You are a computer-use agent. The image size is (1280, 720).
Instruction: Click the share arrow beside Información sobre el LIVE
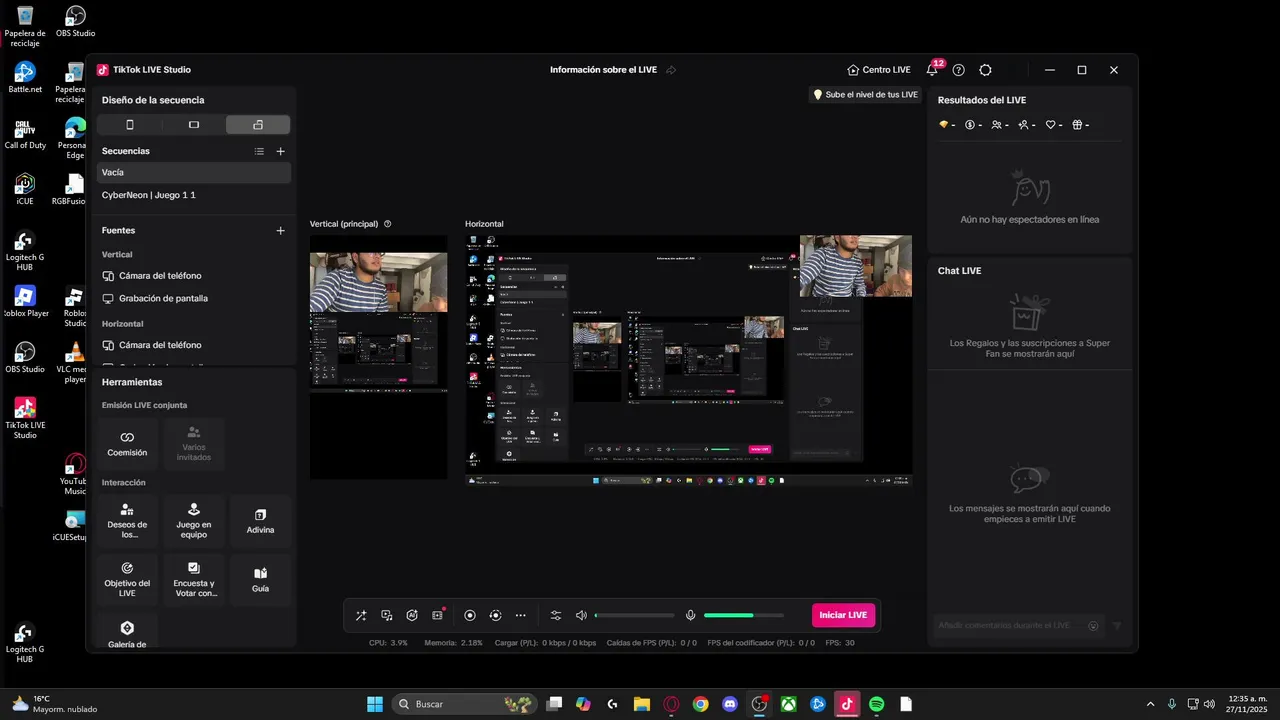point(671,70)
